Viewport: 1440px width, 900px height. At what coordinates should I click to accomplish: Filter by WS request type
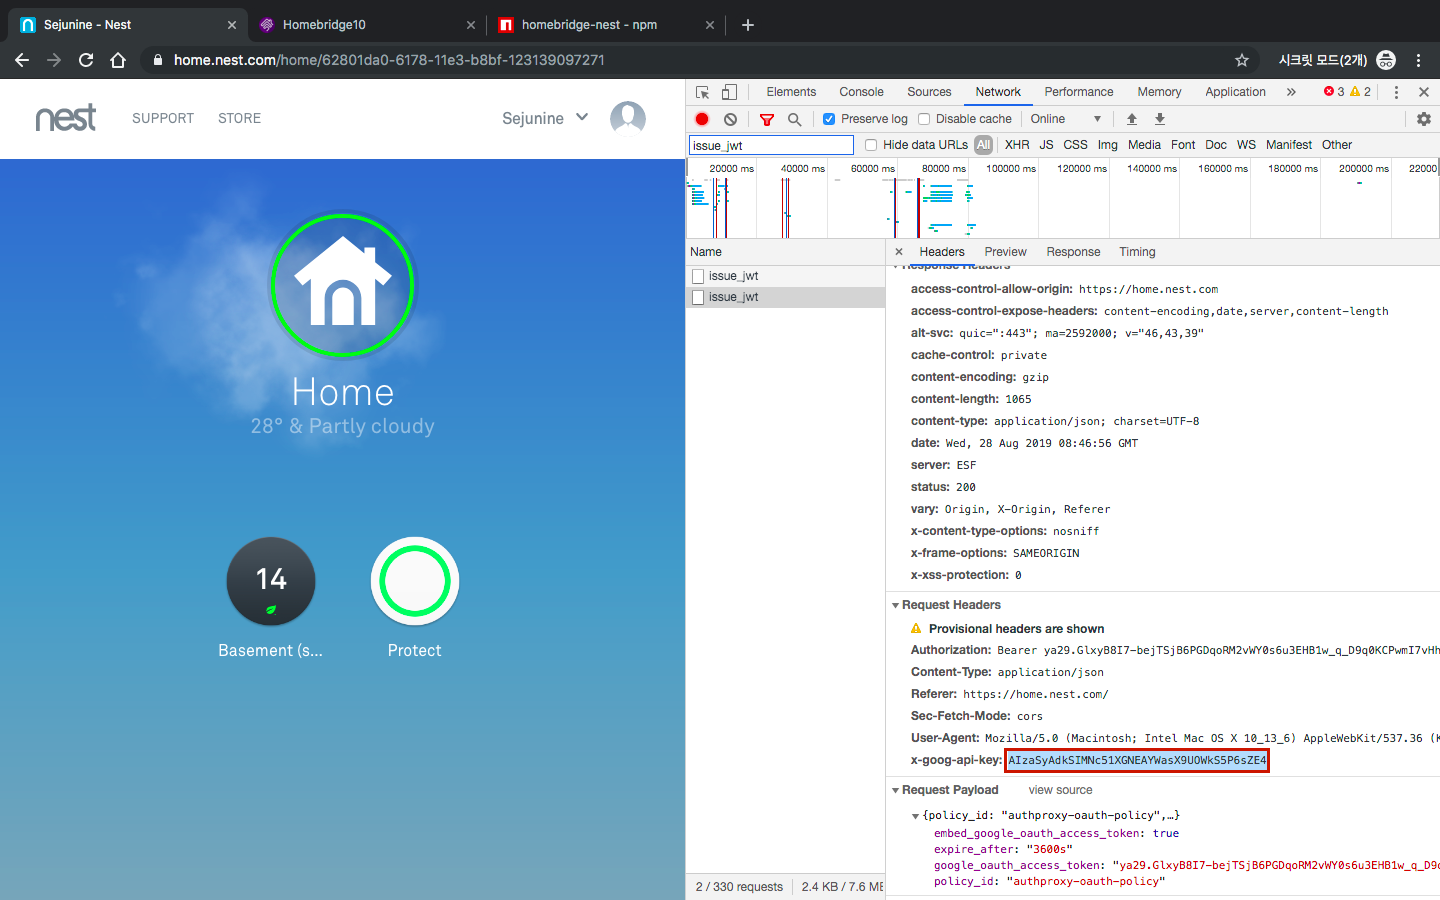click(x=1246, y=145)
